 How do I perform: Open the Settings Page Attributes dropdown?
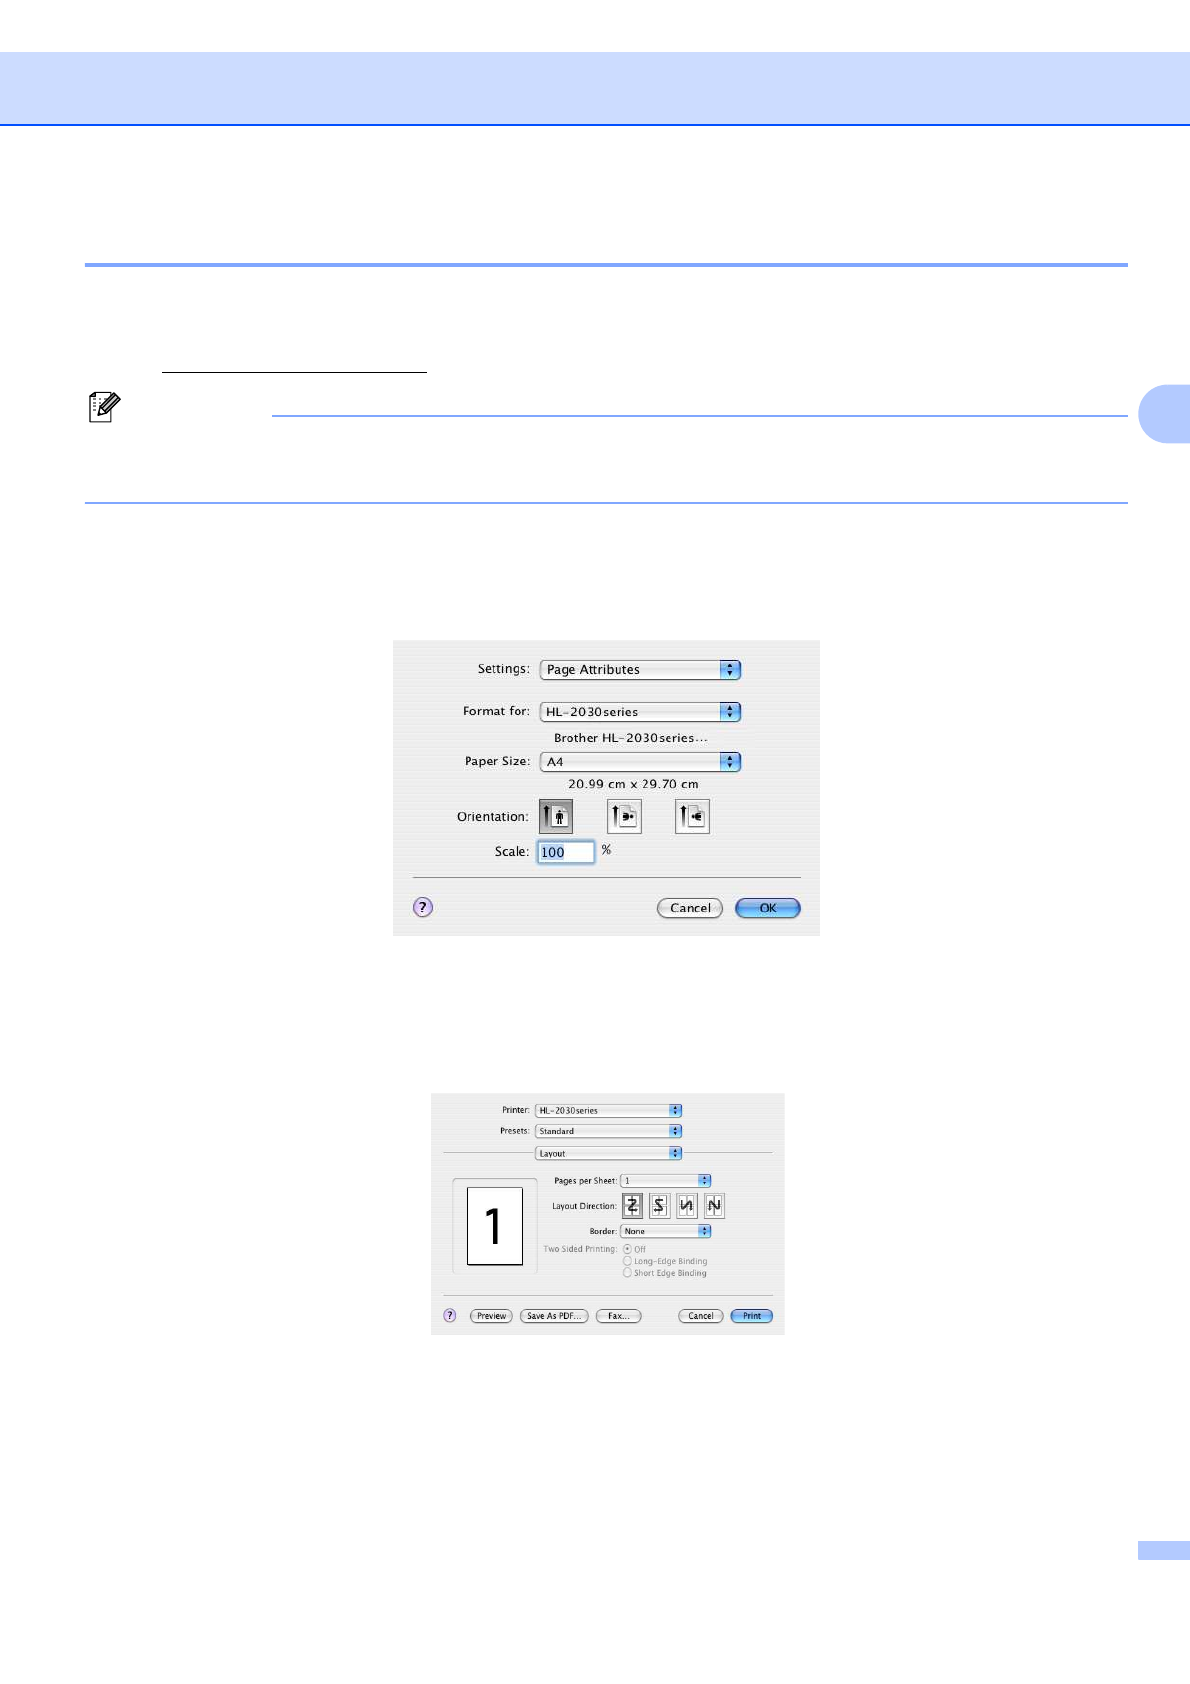[x=640, y=670]
